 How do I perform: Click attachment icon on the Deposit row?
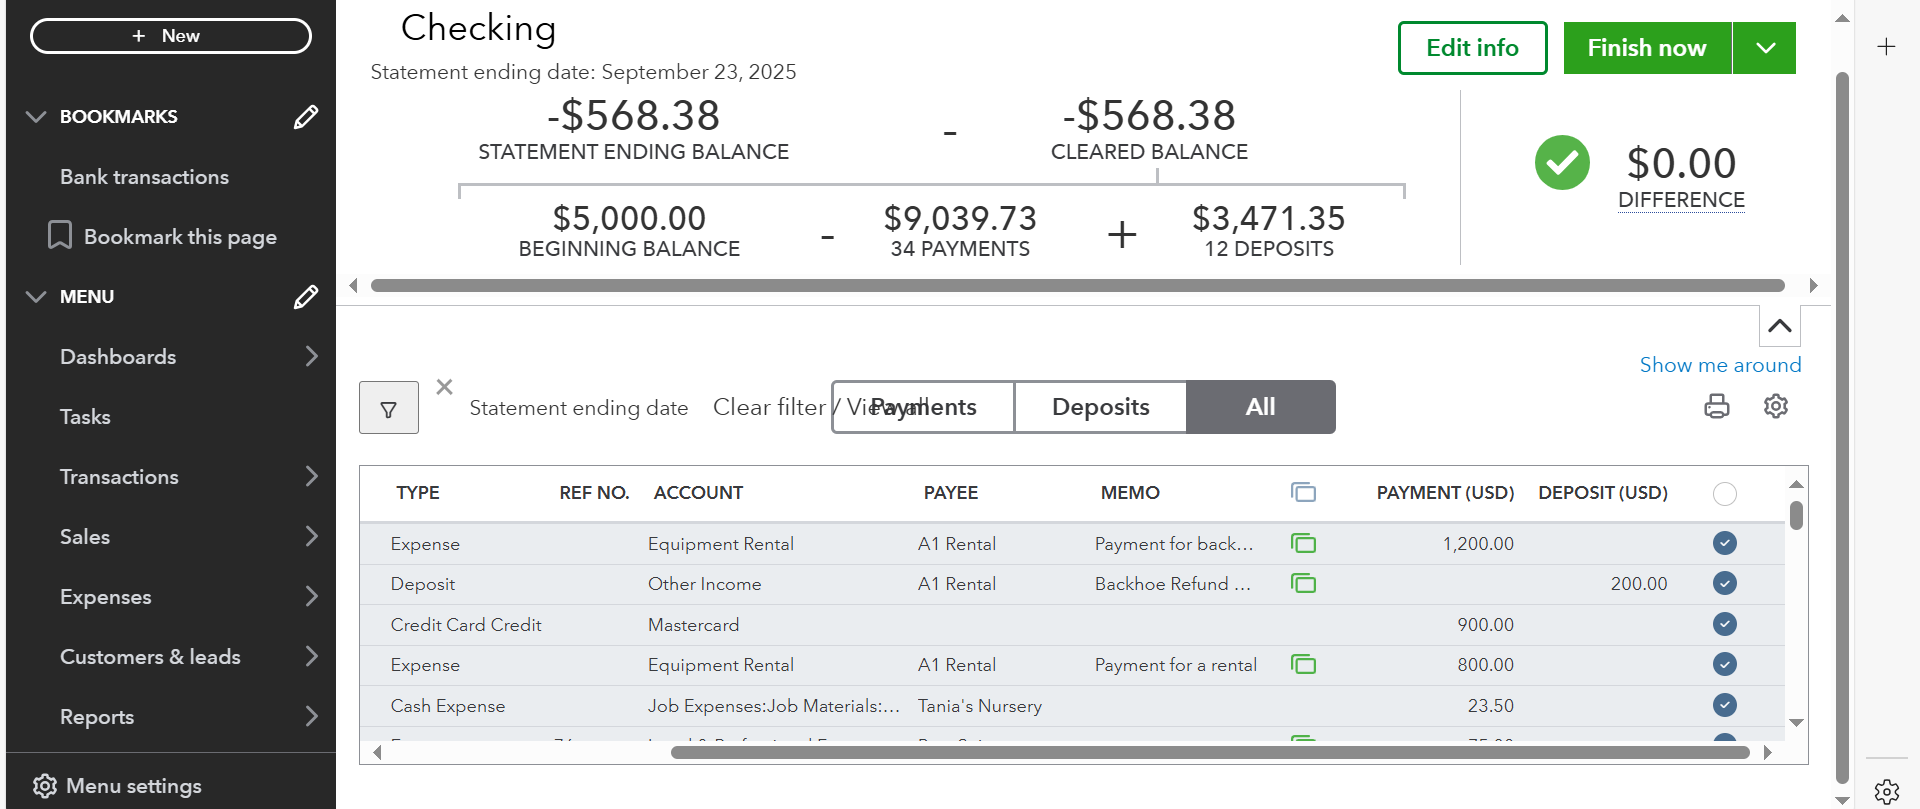click(x=1303, y=584)
